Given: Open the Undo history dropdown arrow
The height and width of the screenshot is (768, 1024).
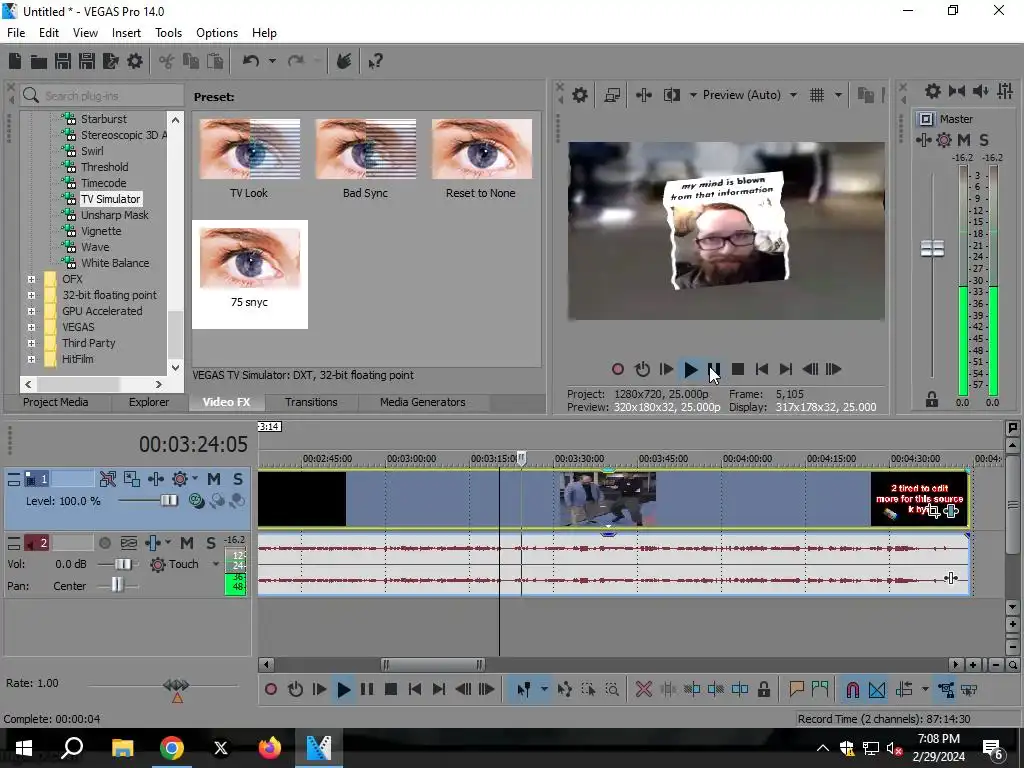Looking at the screenshot, I should [x=272, y=61].
